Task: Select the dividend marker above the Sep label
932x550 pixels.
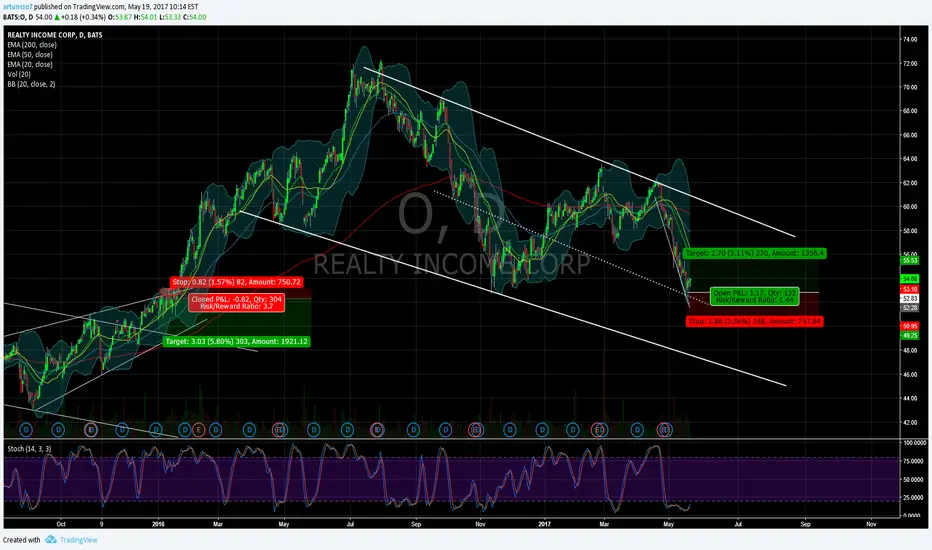Action: coord(414,429)
